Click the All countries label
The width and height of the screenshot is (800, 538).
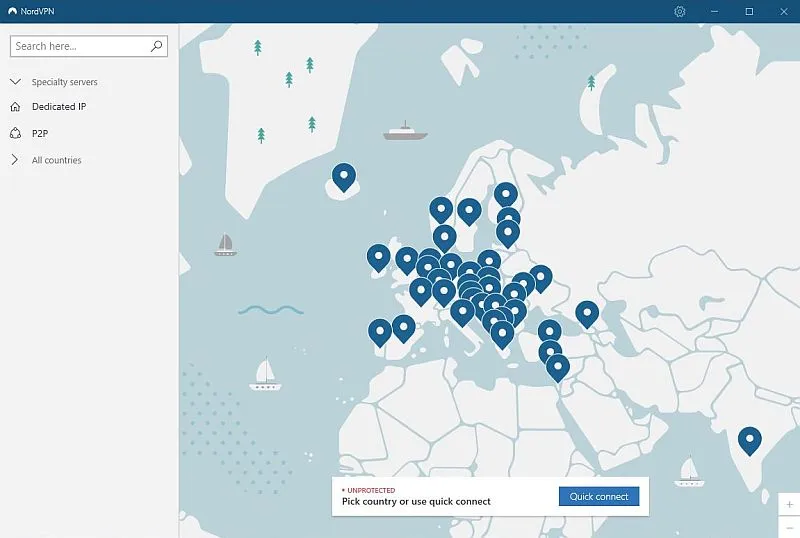click(x=57, y=160)
